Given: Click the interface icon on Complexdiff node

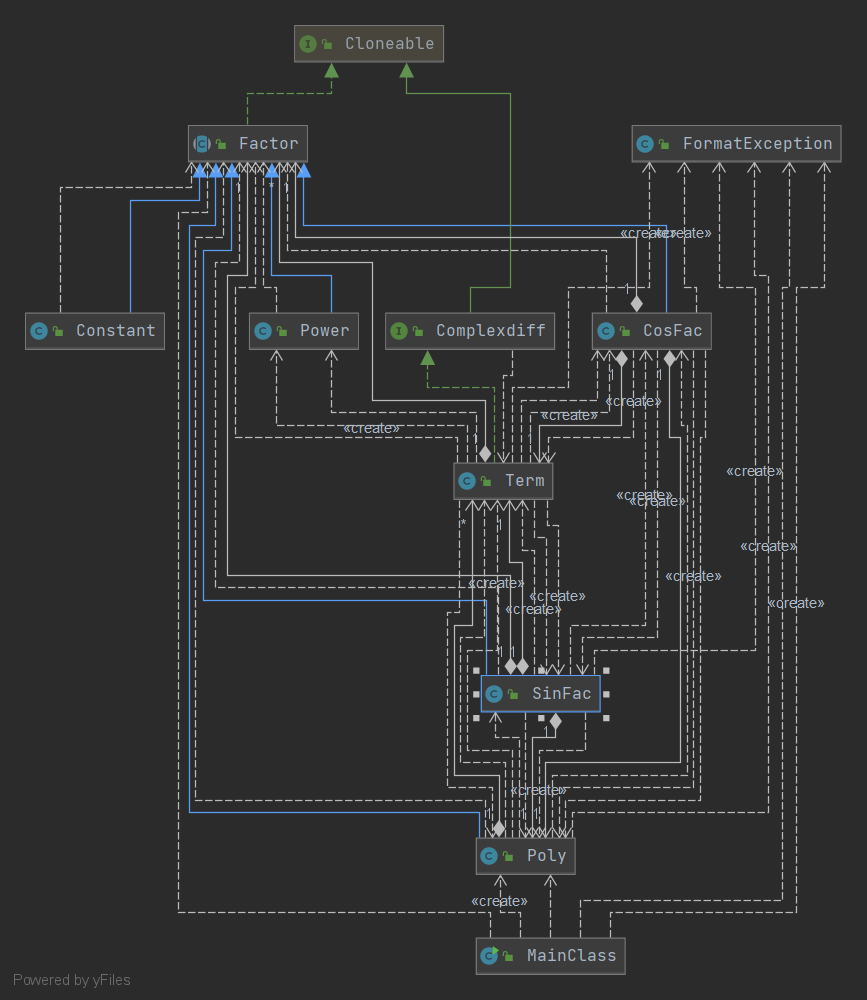Looking at the screenshot, I should [x=399, y=331].
